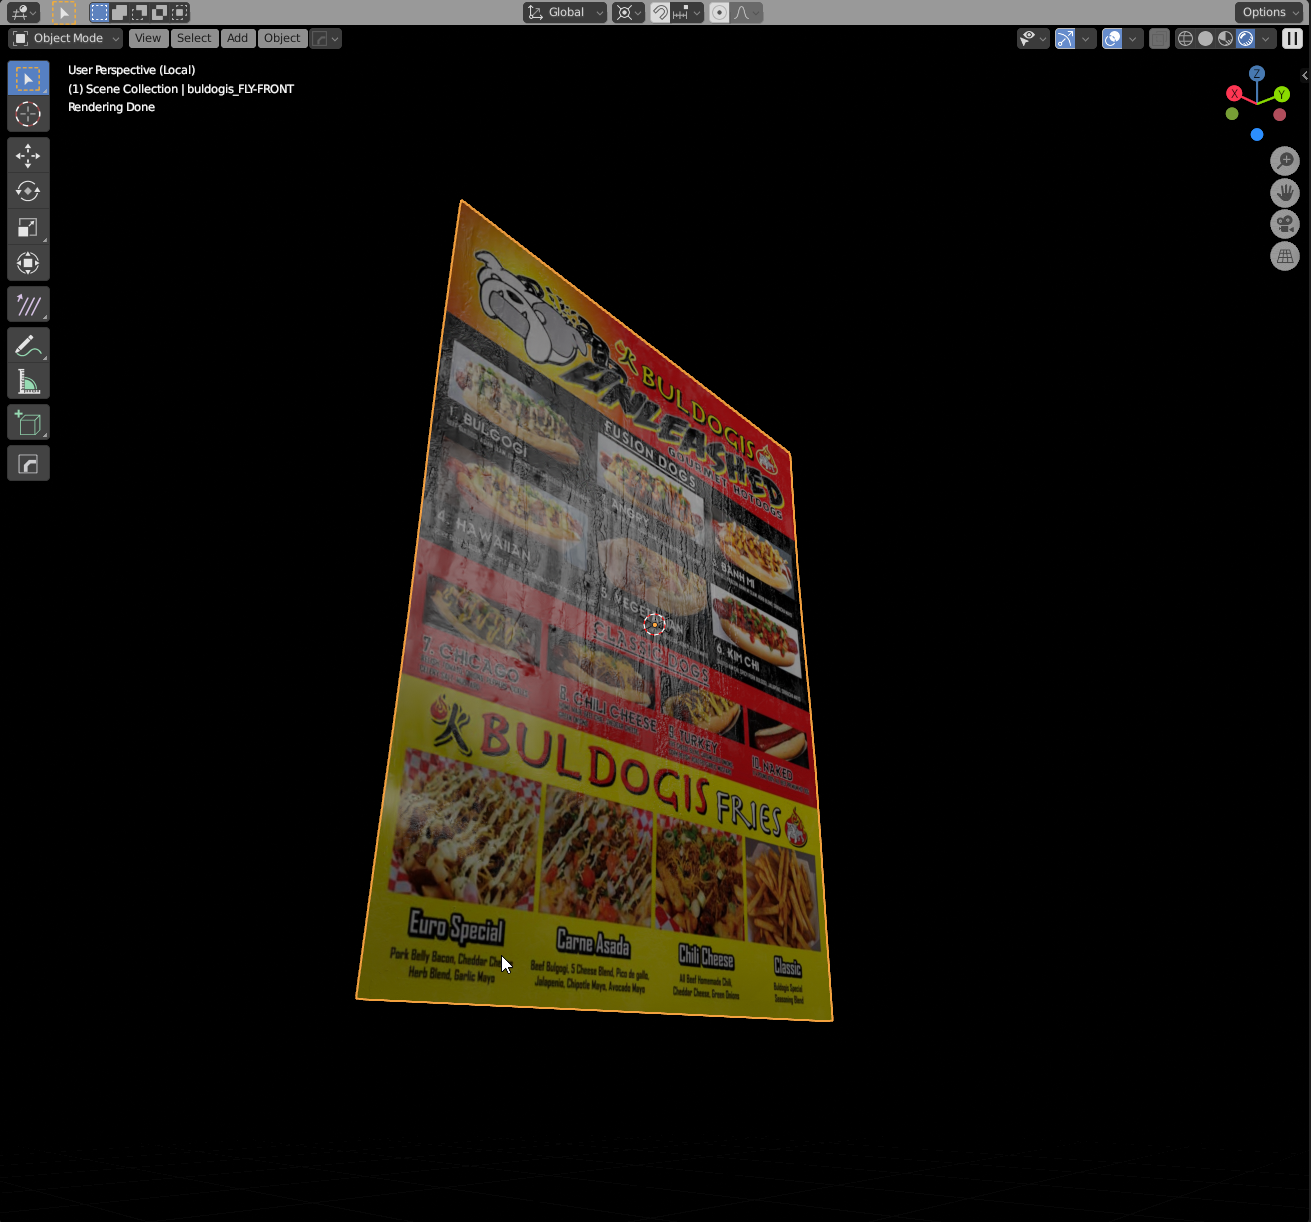Image resolution: width=1311 pixels, height=1222 pixels.
Task: Open the Select menu
Action: tap(194, 38)
